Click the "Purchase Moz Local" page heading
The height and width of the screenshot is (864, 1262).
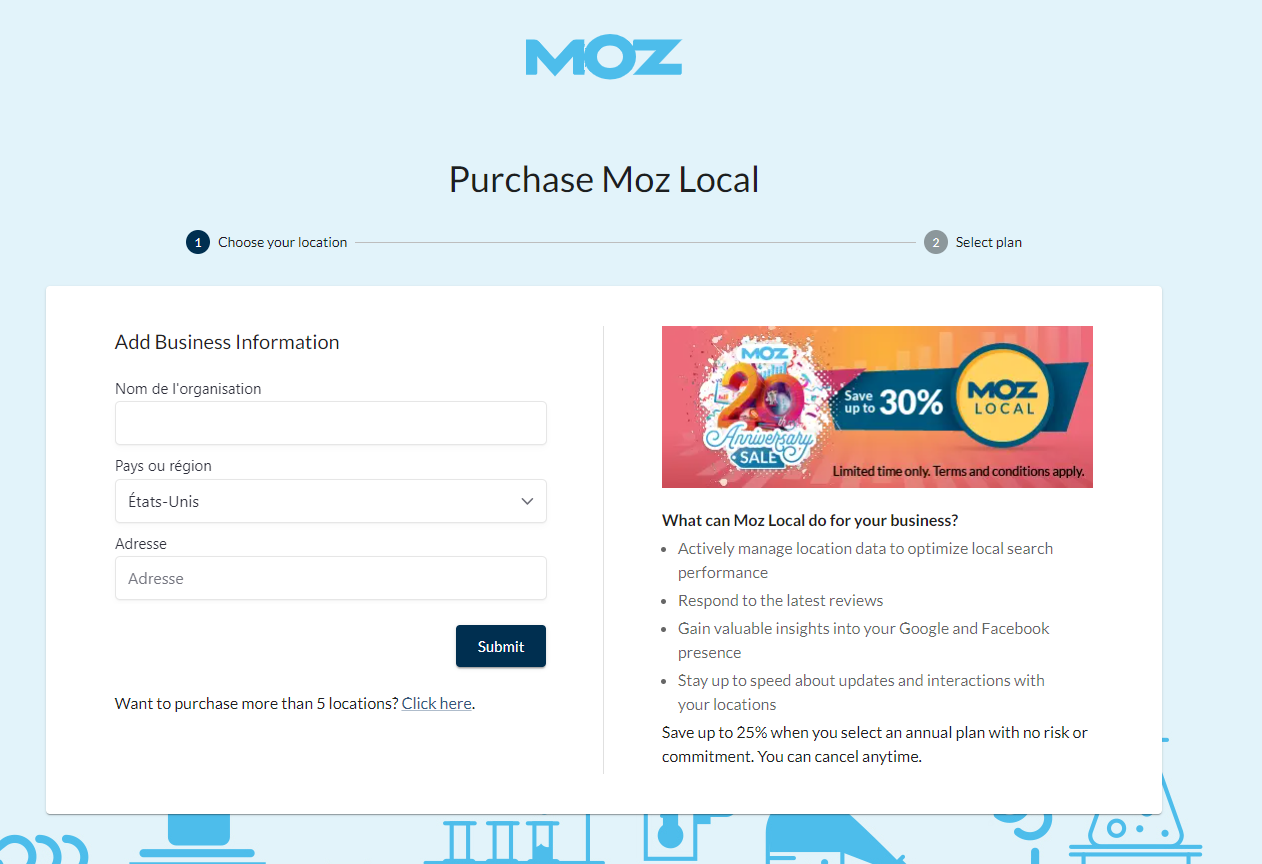604,180
